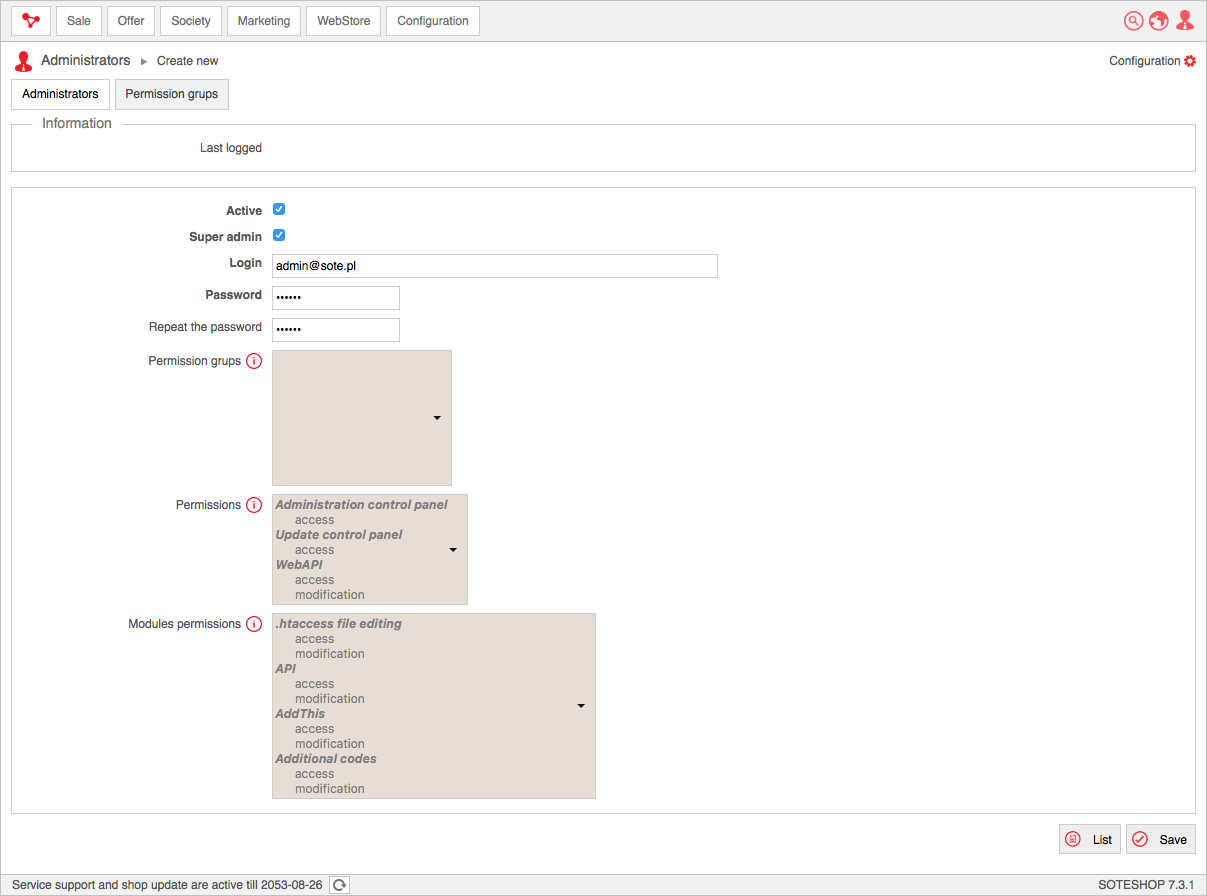1207x896 pixels.
Task: Select access under .htaccess file editing
Action: [314, 639]
